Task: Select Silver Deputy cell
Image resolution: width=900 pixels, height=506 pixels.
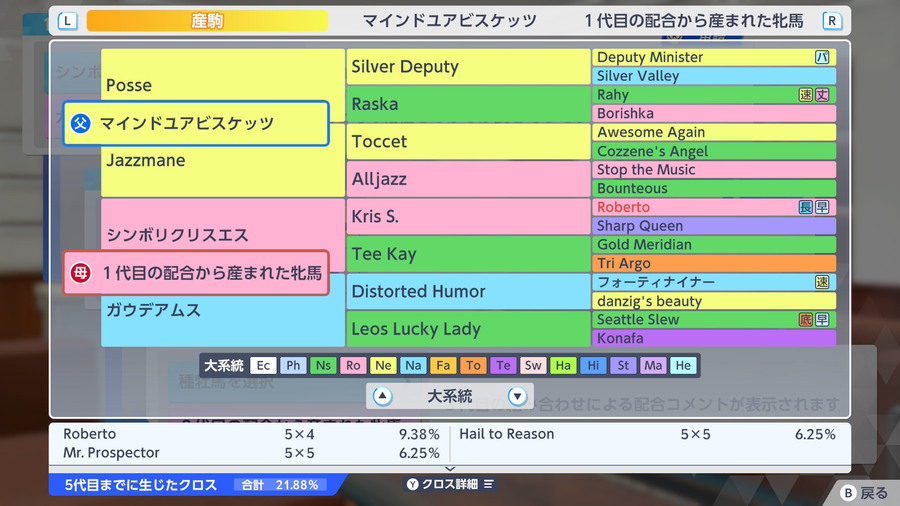Action: coord(468,67)
